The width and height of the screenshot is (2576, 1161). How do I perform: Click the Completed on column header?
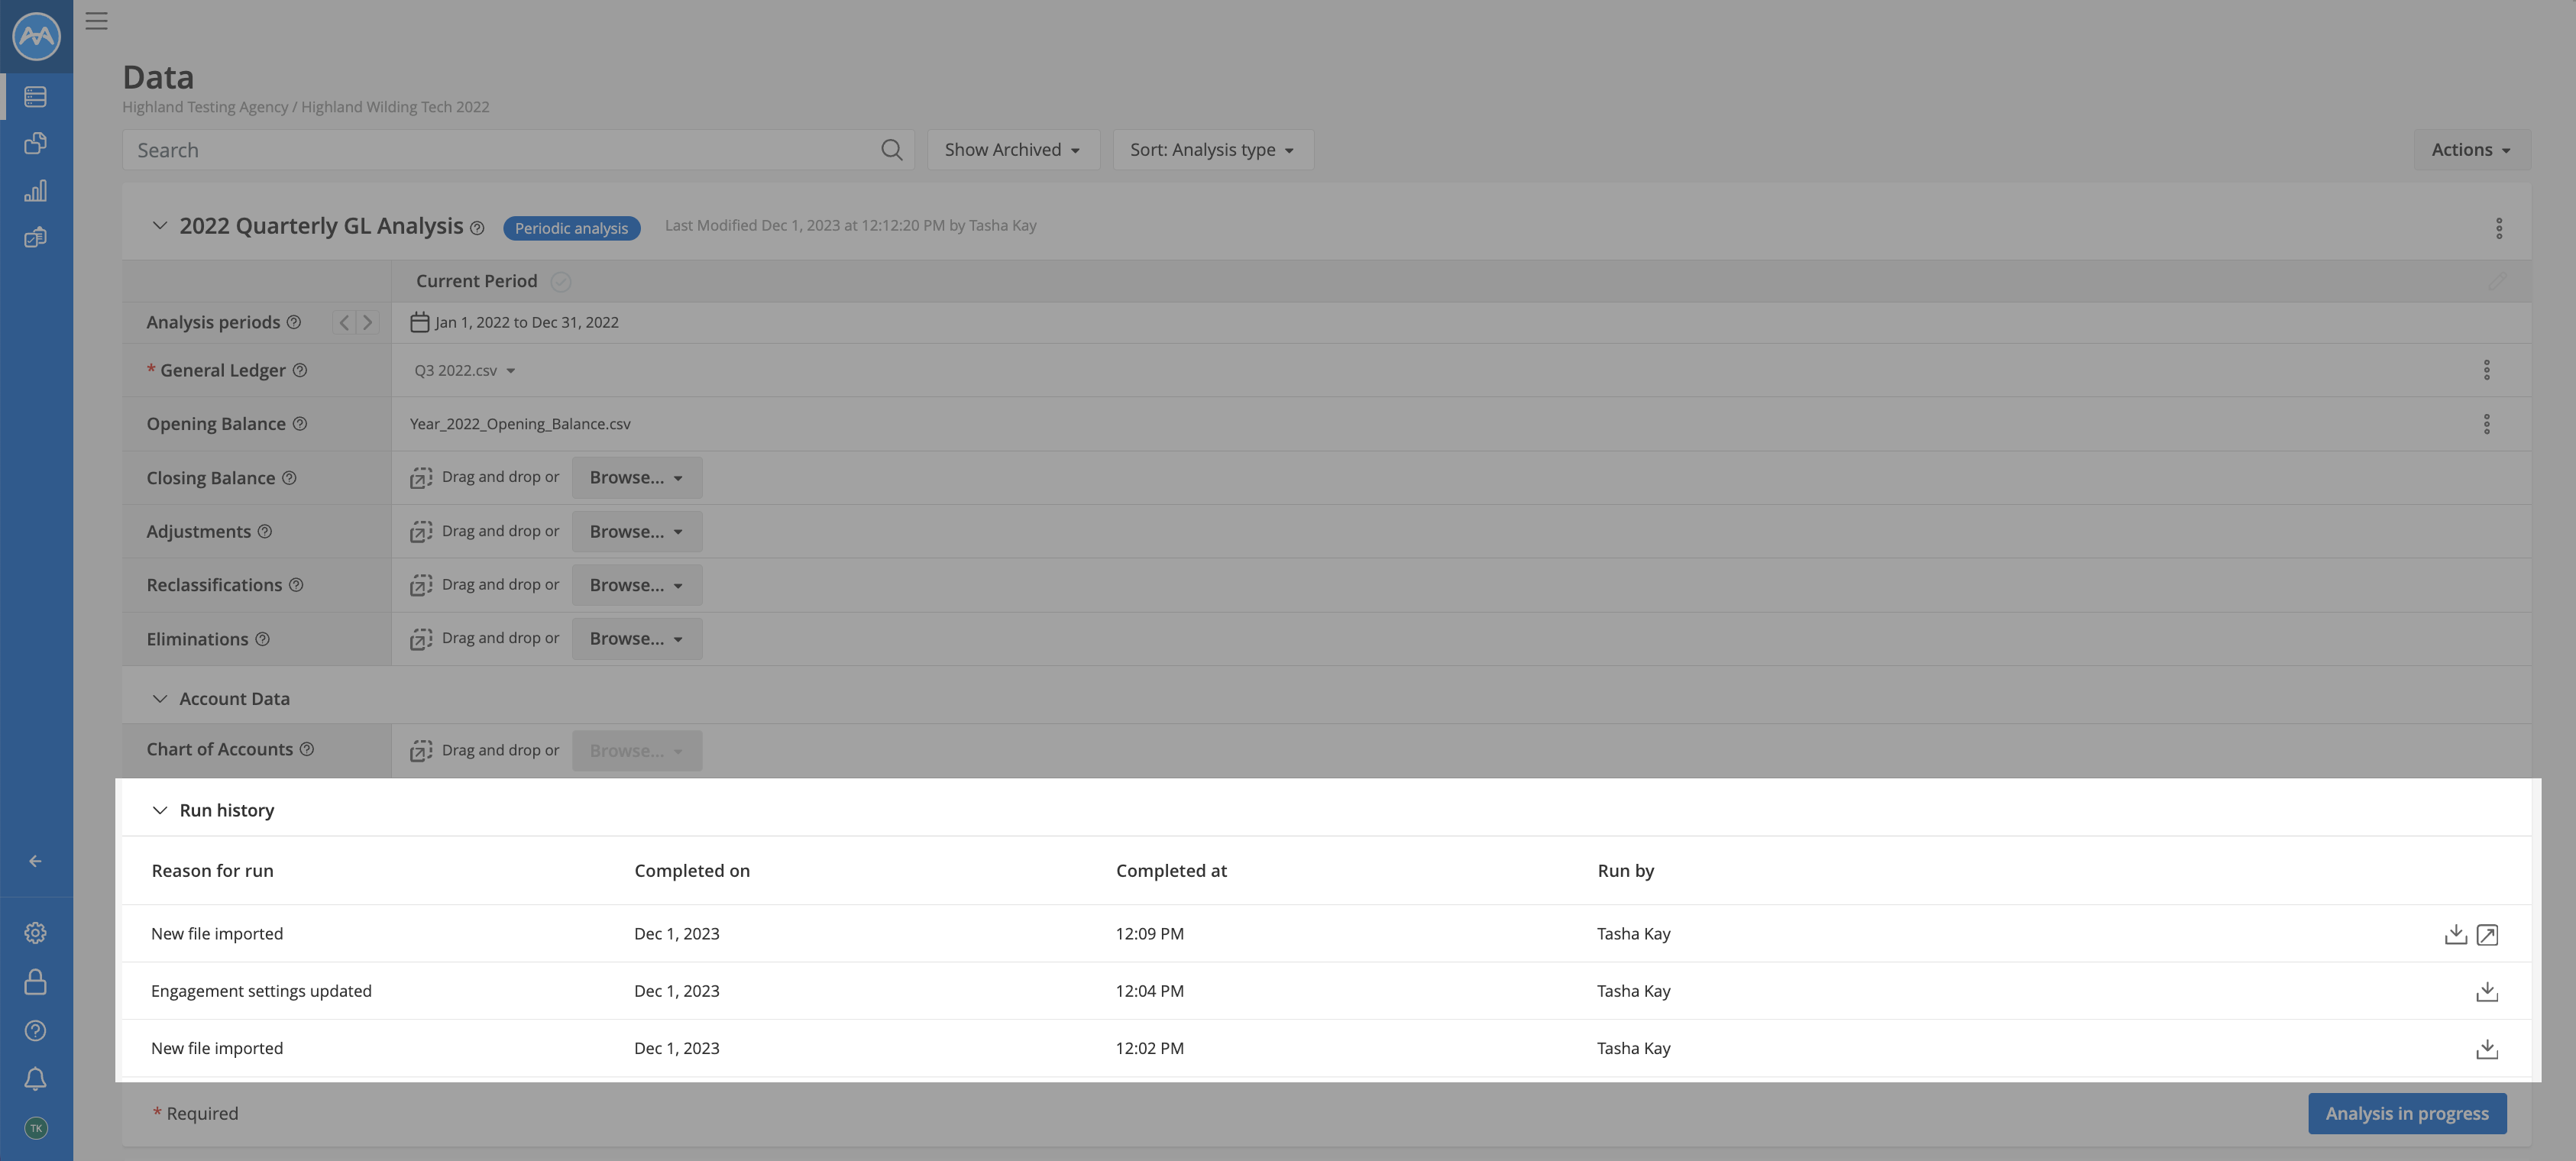coord(692,871)
